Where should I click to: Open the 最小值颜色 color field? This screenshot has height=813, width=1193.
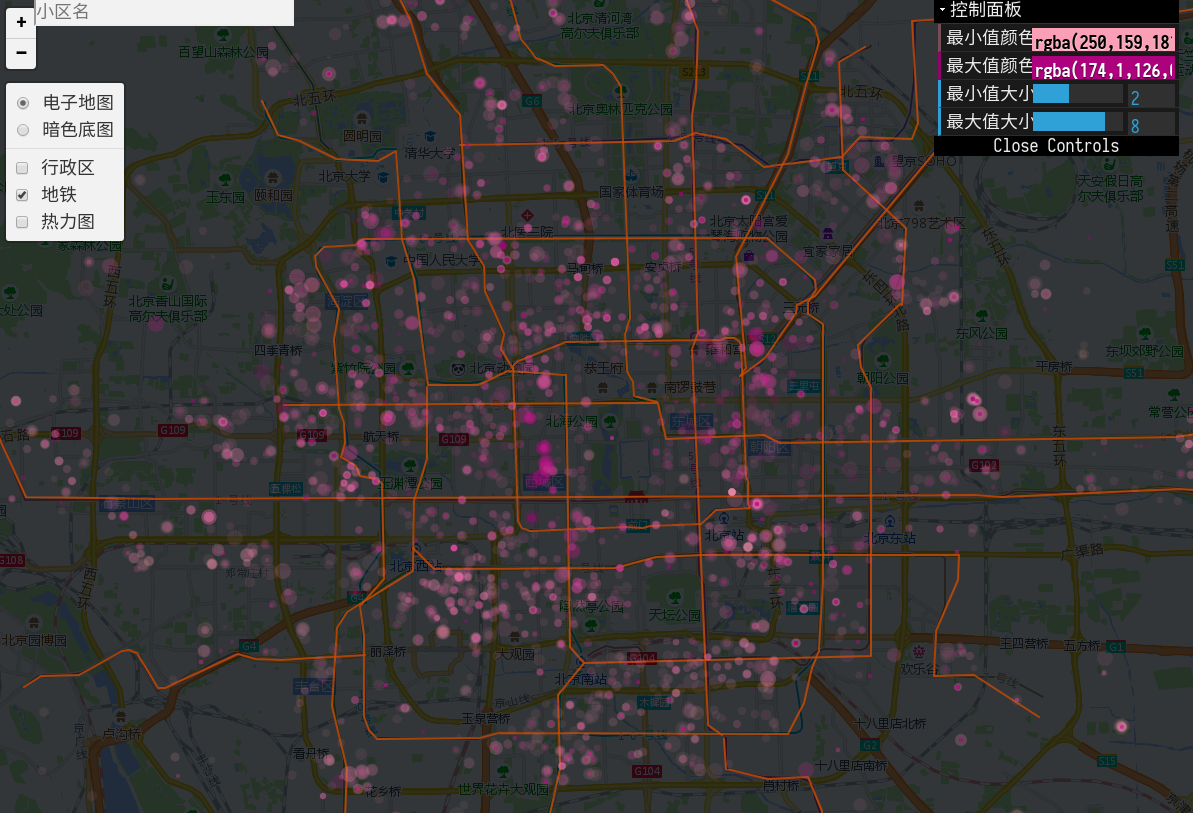[x=1103, y=42]
